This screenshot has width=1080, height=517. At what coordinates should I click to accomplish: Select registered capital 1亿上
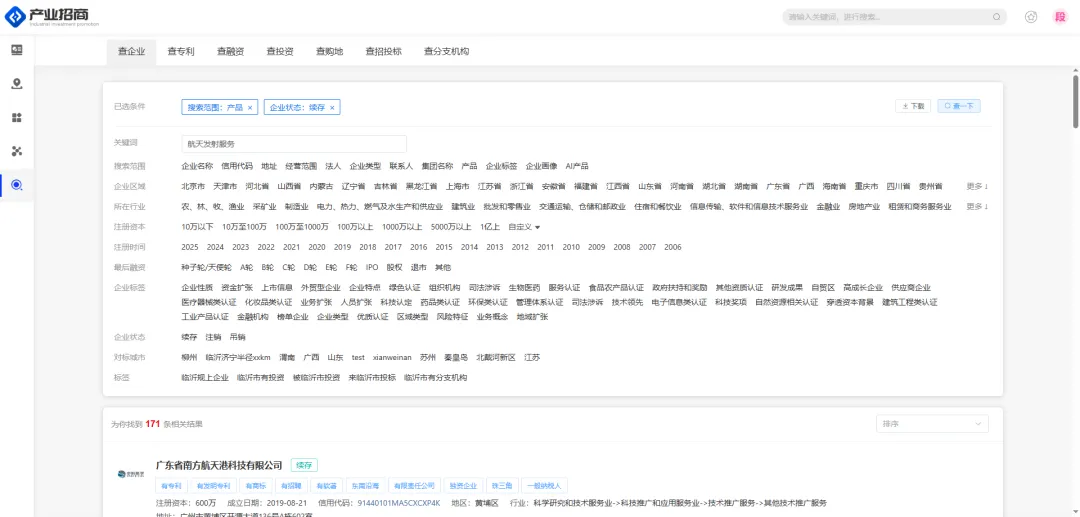point(490,227)
